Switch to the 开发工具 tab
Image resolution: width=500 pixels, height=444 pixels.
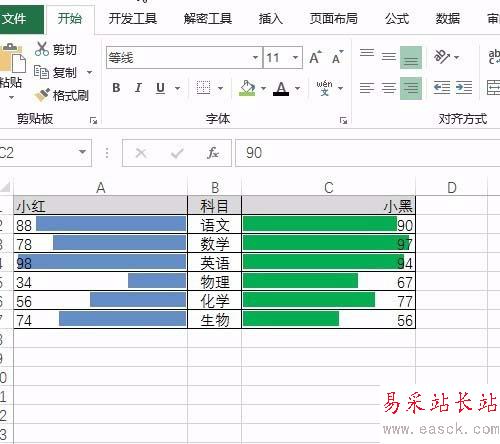[133, 19]
